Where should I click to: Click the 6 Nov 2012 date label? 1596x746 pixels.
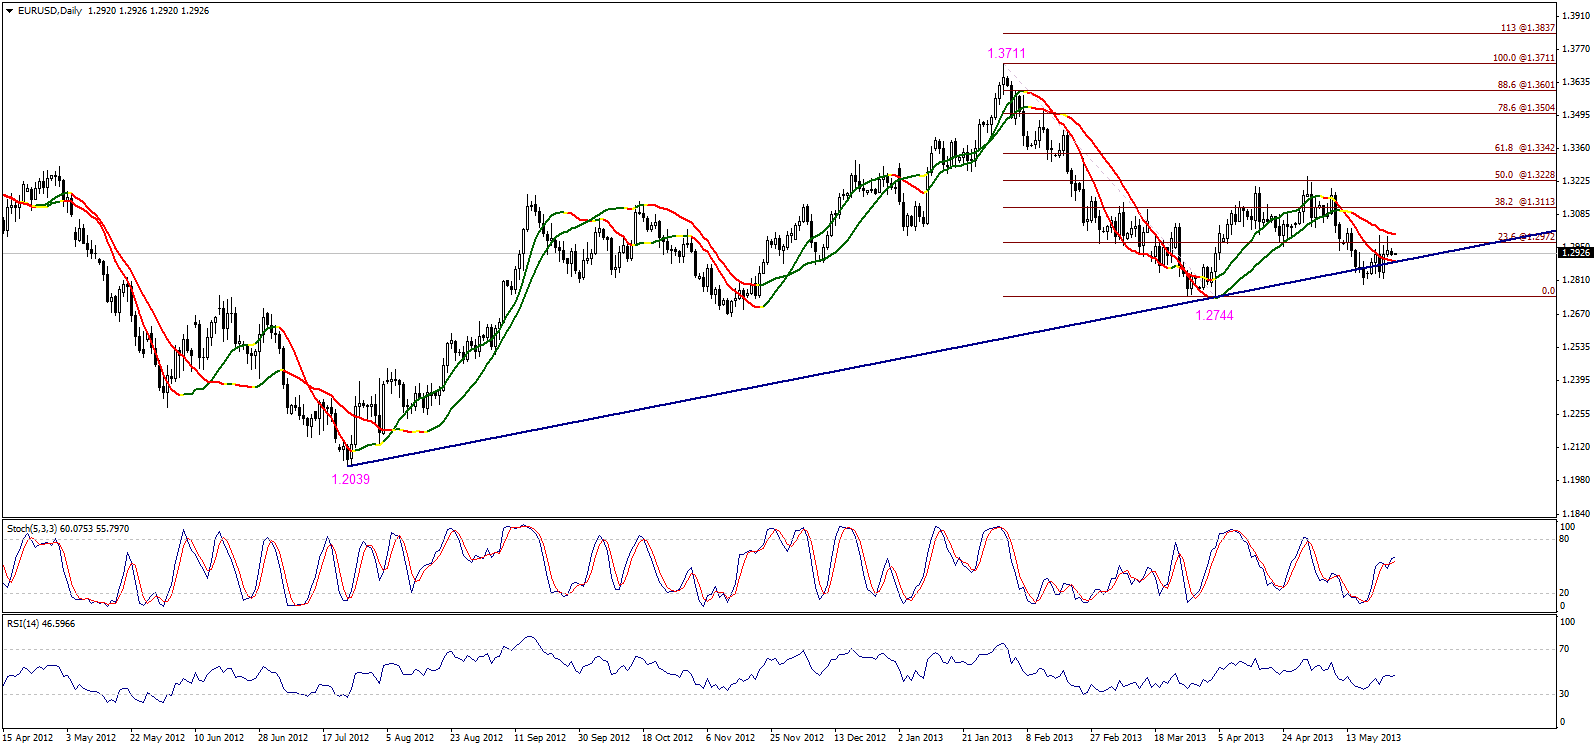[731, 738]
